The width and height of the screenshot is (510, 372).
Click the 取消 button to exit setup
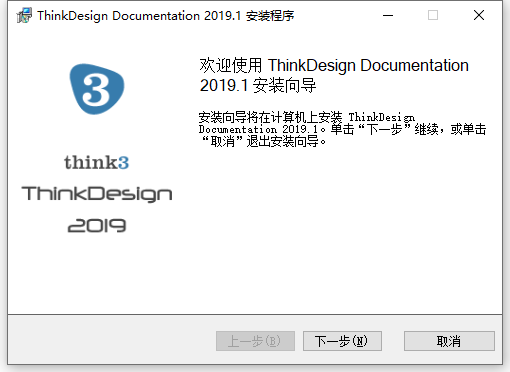click(x=449, y=341)
